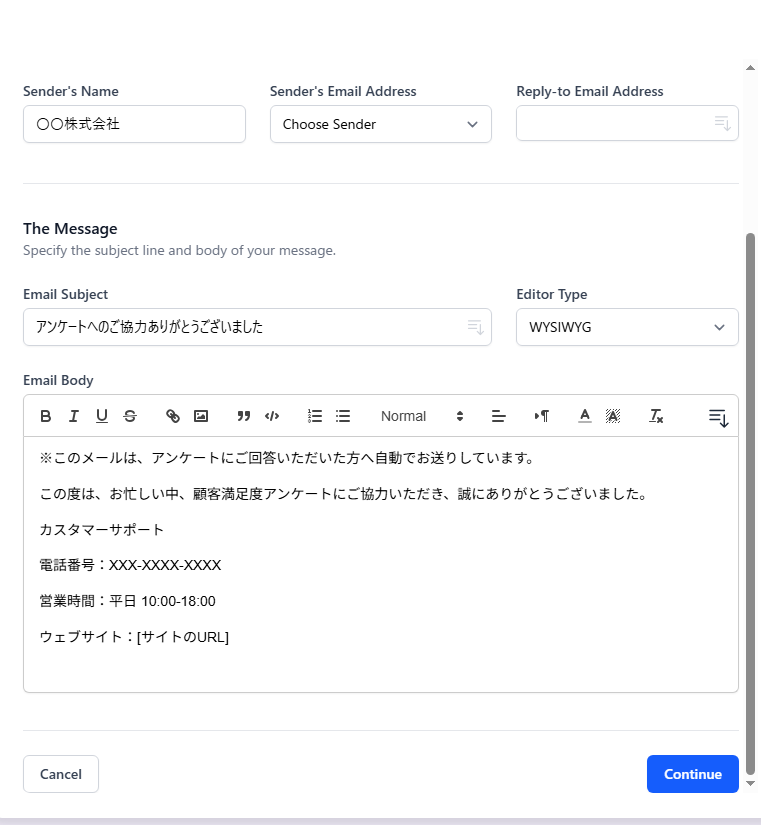Toggle underline formatting button
Image resolution: width=761 pixels, height=825 pixels.
102,416
